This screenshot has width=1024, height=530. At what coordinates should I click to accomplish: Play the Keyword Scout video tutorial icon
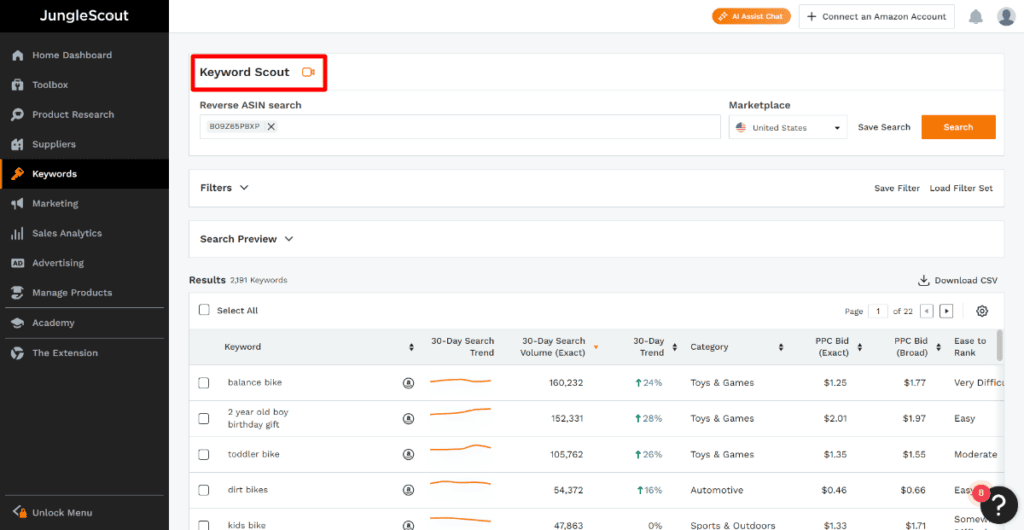(x=308, y=72)
